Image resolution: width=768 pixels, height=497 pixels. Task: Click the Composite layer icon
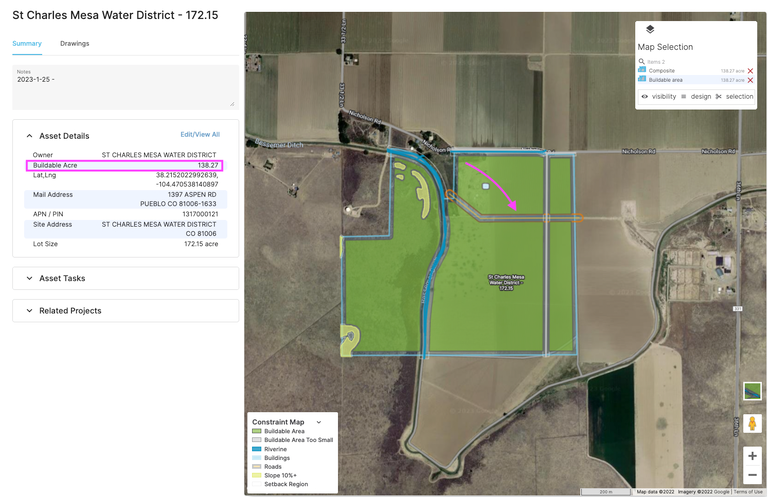[x=642, y=71]
